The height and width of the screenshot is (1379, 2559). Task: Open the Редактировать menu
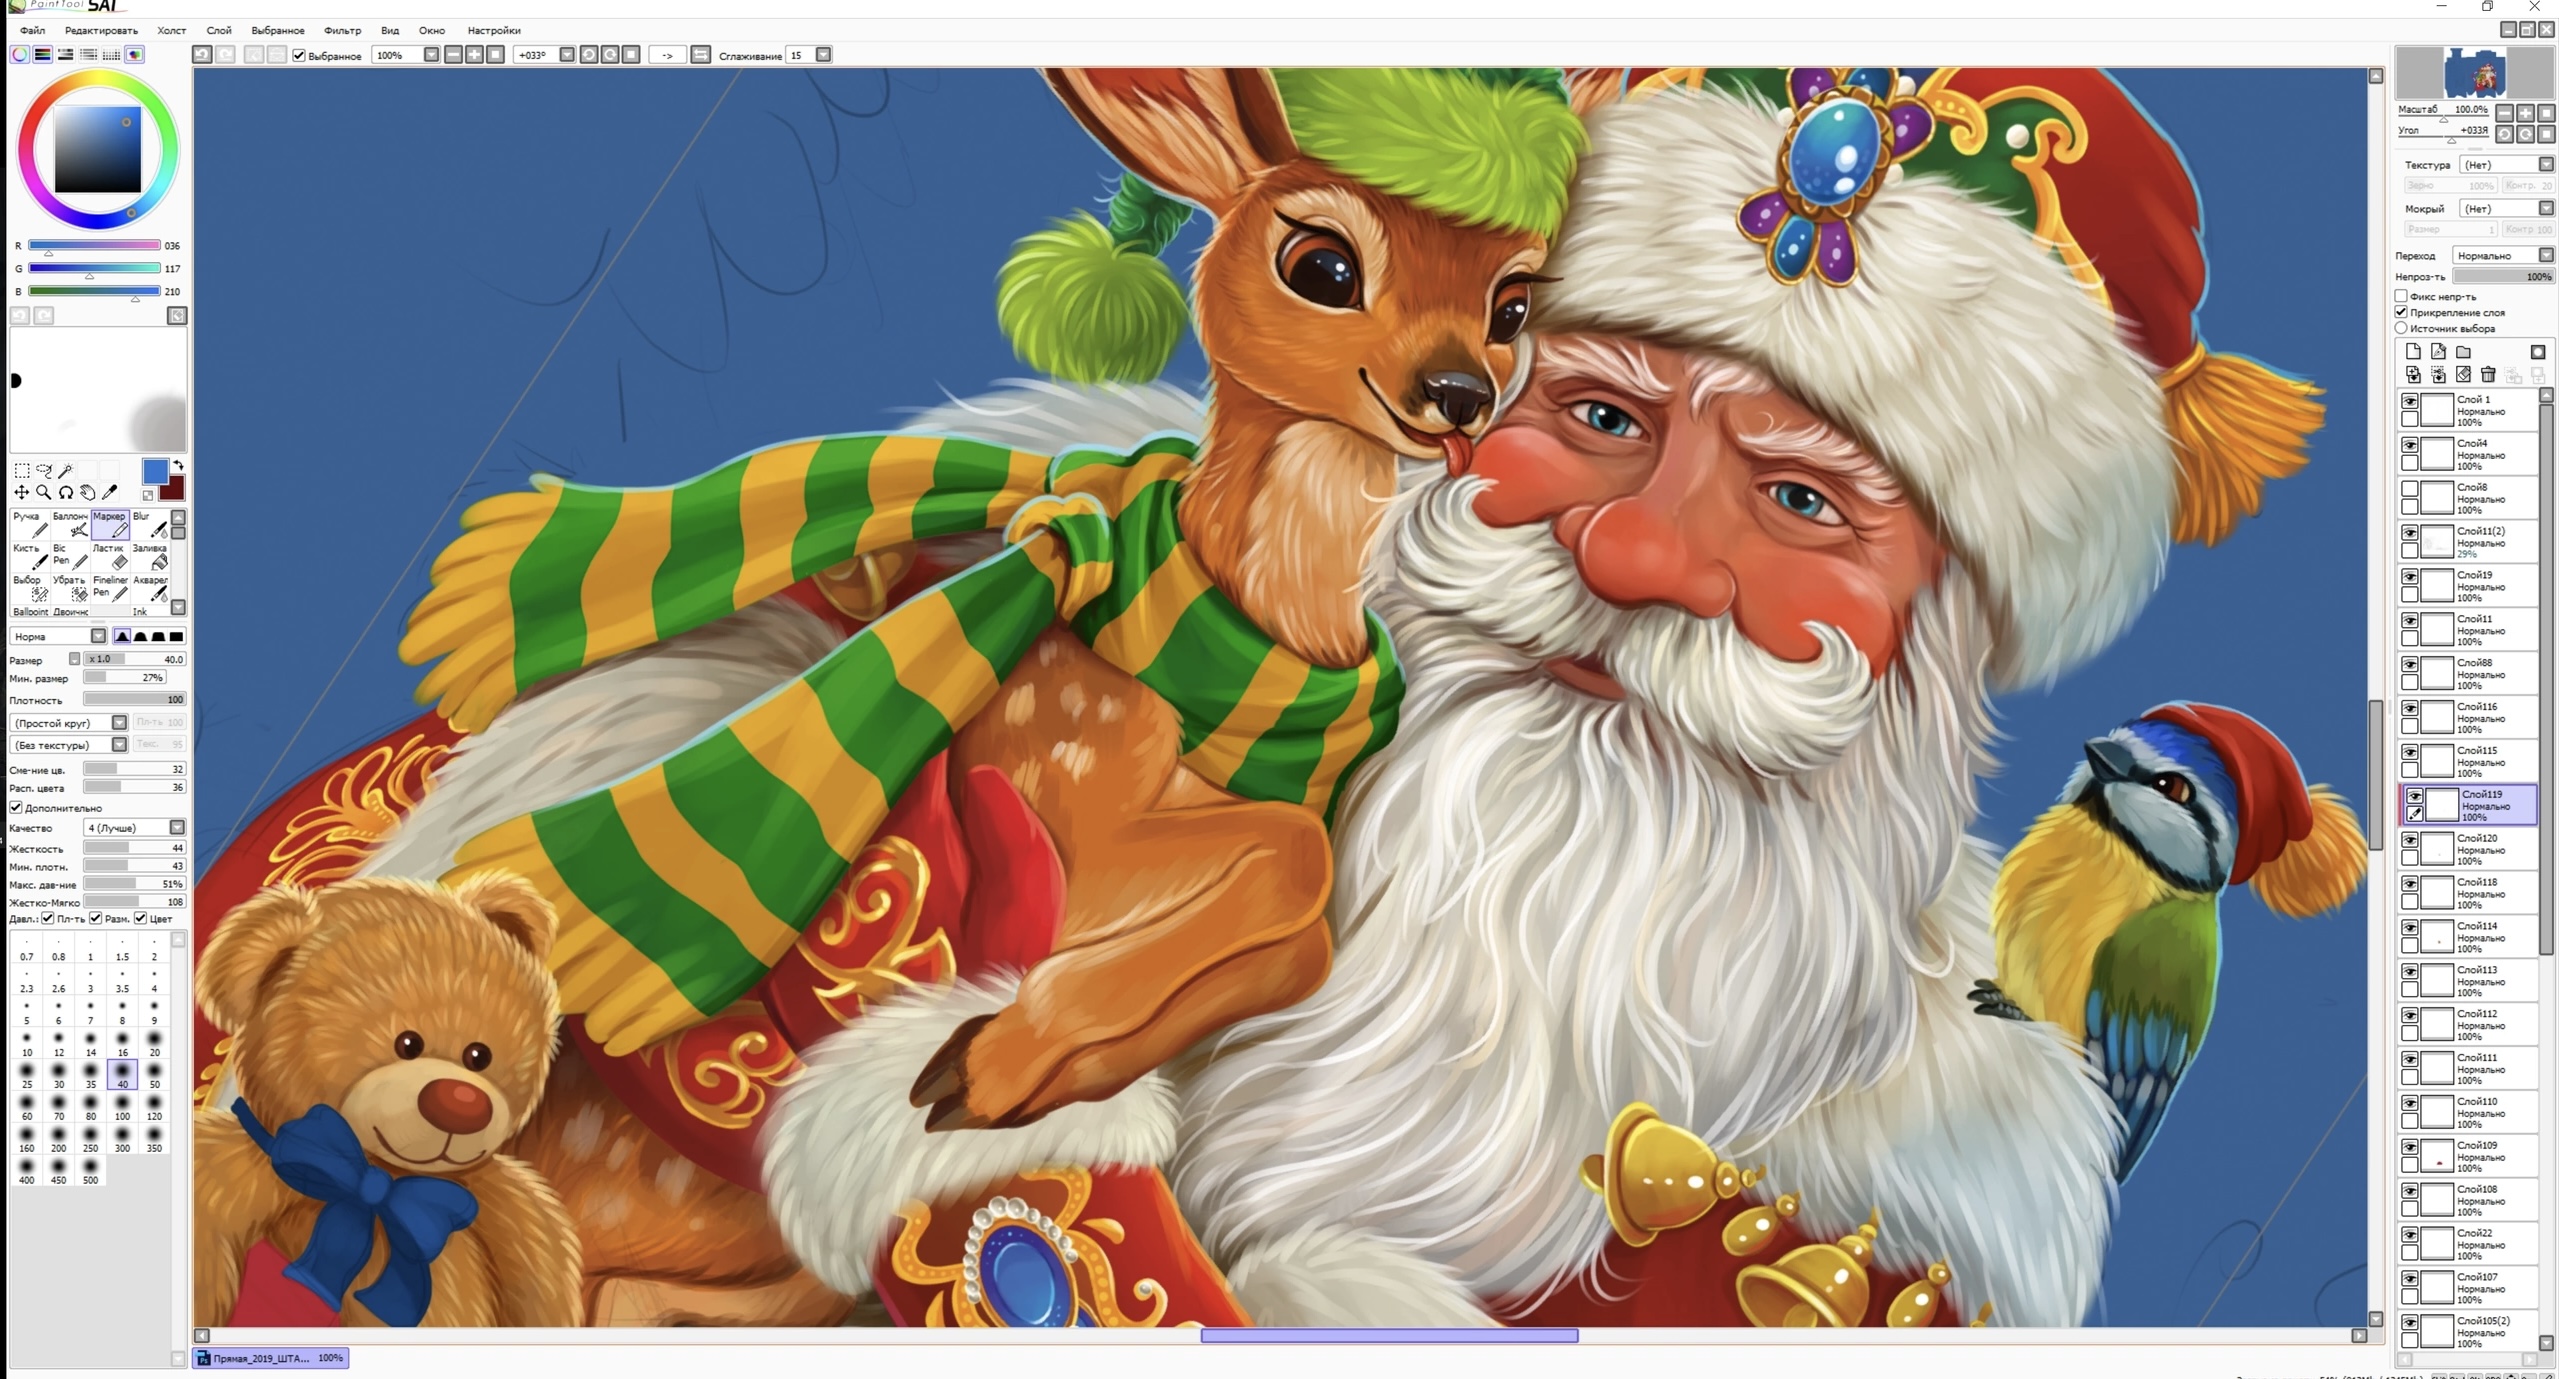pos(101,31)
